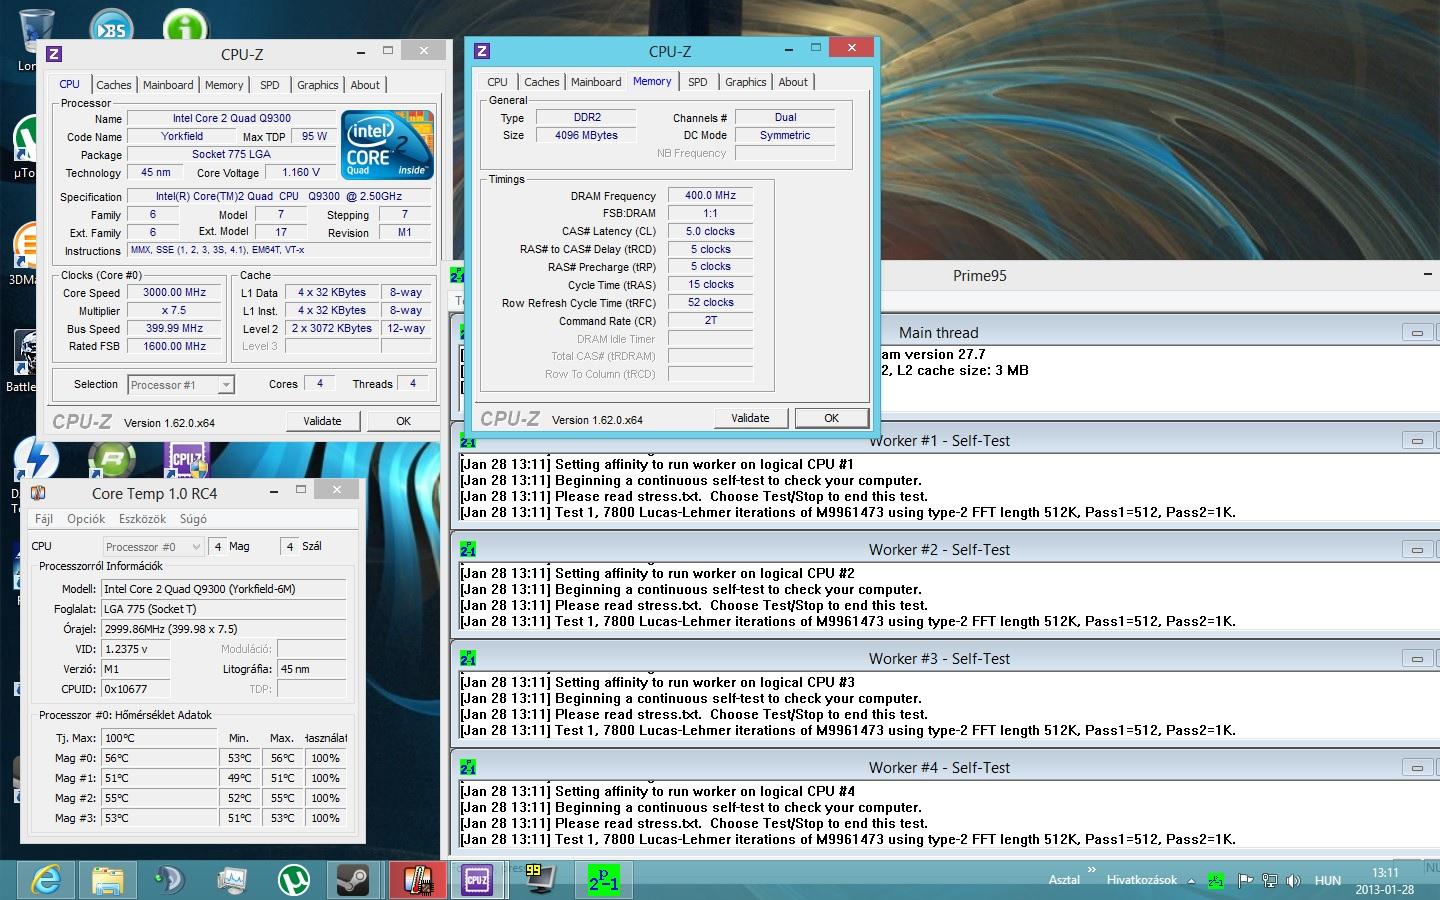
Task: Click the taskbar monitor icon showing 99
Action: pyautogui.click(x=540, y=878)
